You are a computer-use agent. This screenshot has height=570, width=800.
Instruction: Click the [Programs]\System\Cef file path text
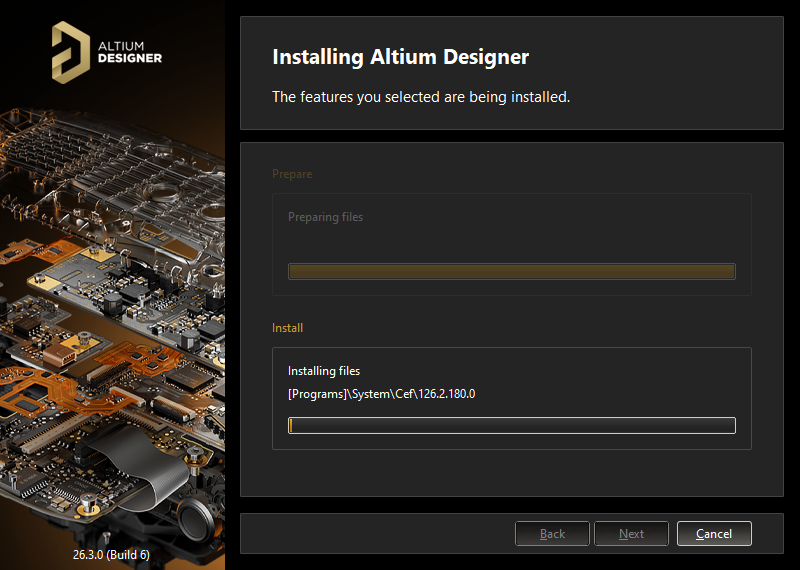pyautogui.click(x=381, y=393)
